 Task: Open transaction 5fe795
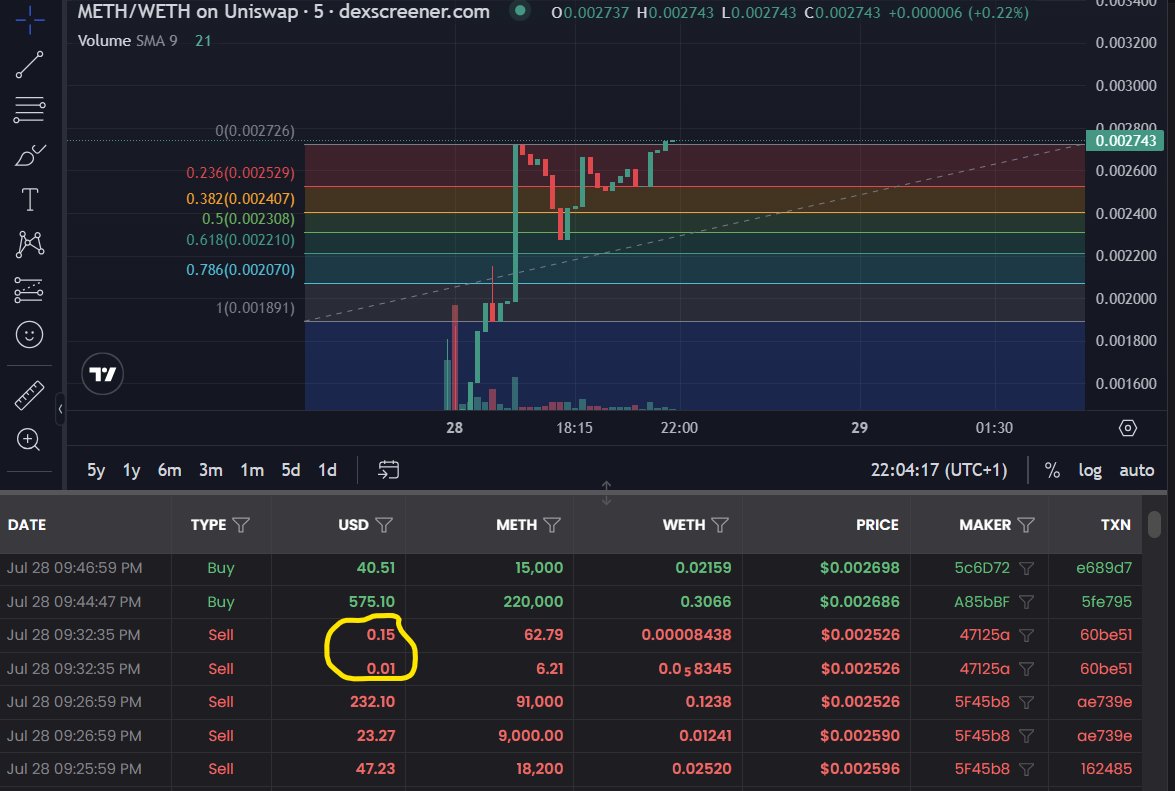click(x=1106, y=601)
